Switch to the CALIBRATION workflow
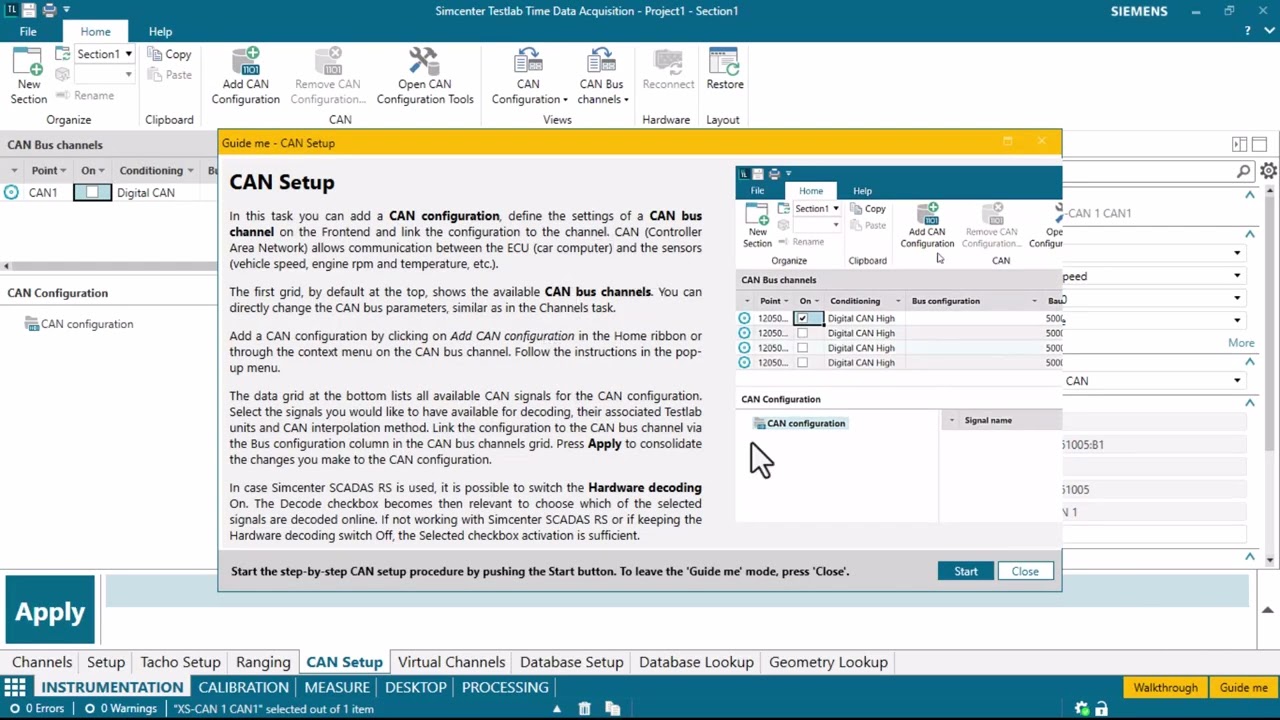This screenshot has width=1280, height=720. point(243,687)
